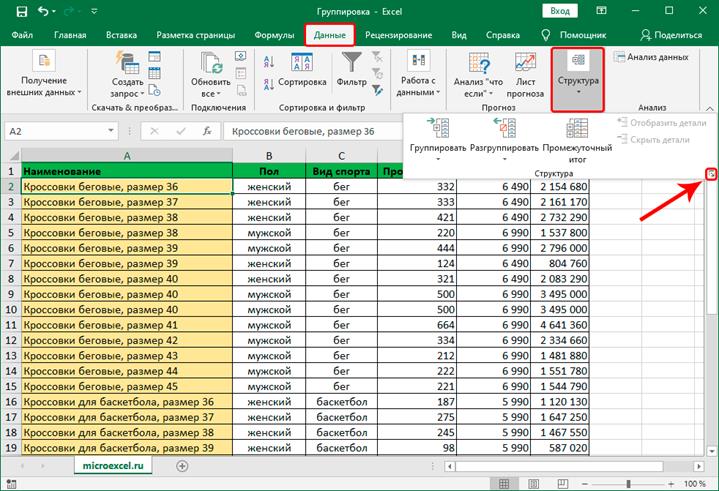
Task: Switch to Page Layout view icon
Action: 533,484
